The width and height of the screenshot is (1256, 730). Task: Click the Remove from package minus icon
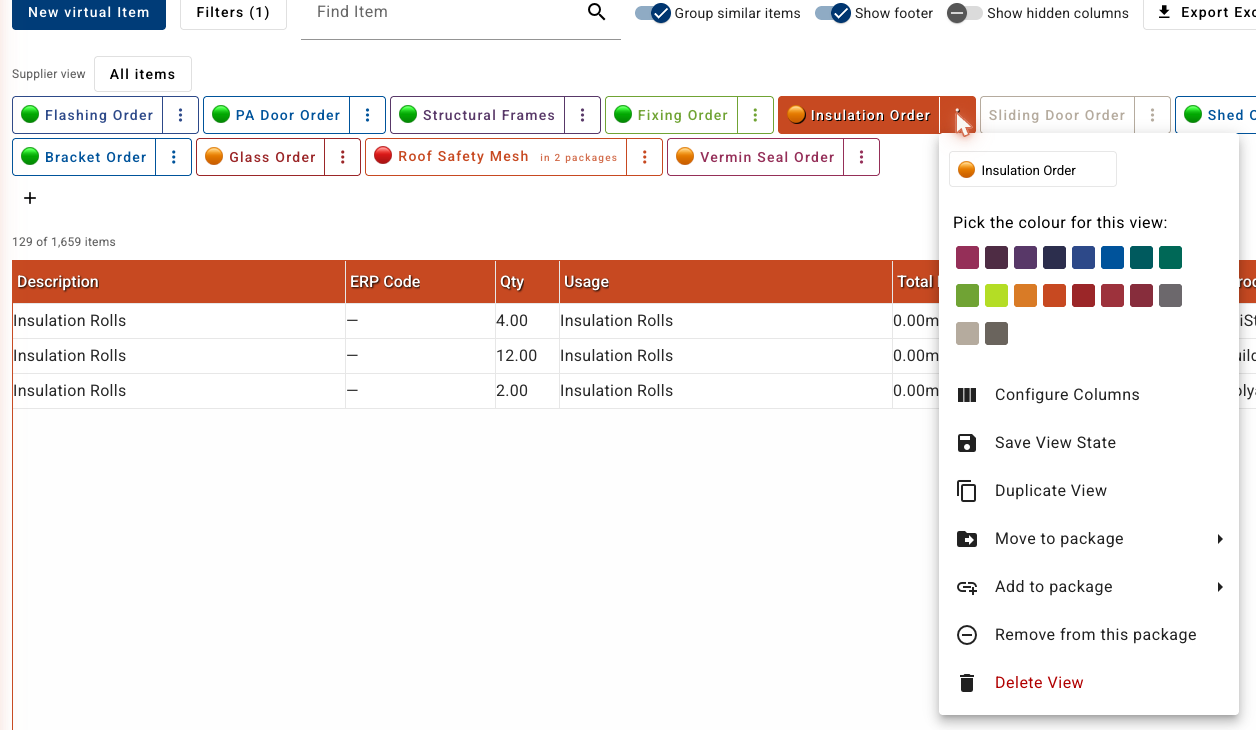[967, 635]
